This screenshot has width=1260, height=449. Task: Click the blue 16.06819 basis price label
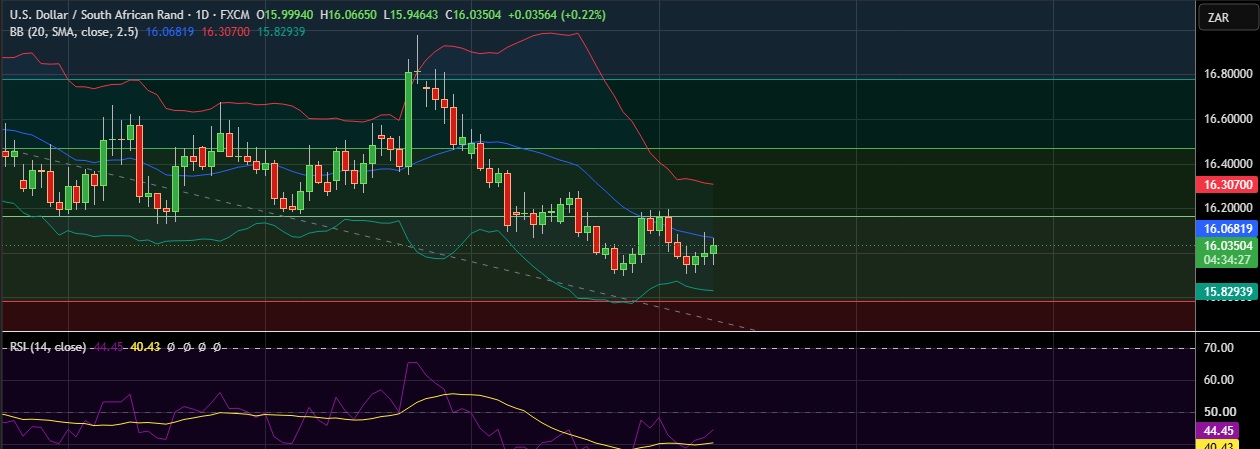tap(1225, 229)
